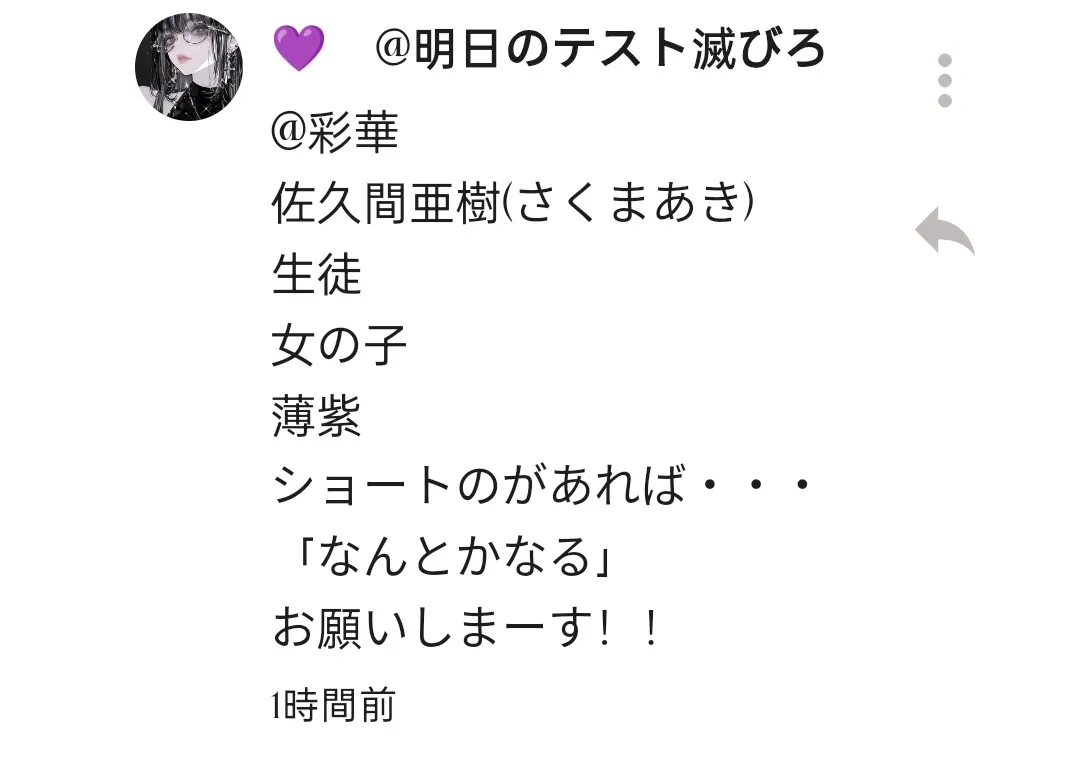Select the kanji name 佐久間亜樹
This screenshot has width=1080, height=781.
tap(386, 204)
